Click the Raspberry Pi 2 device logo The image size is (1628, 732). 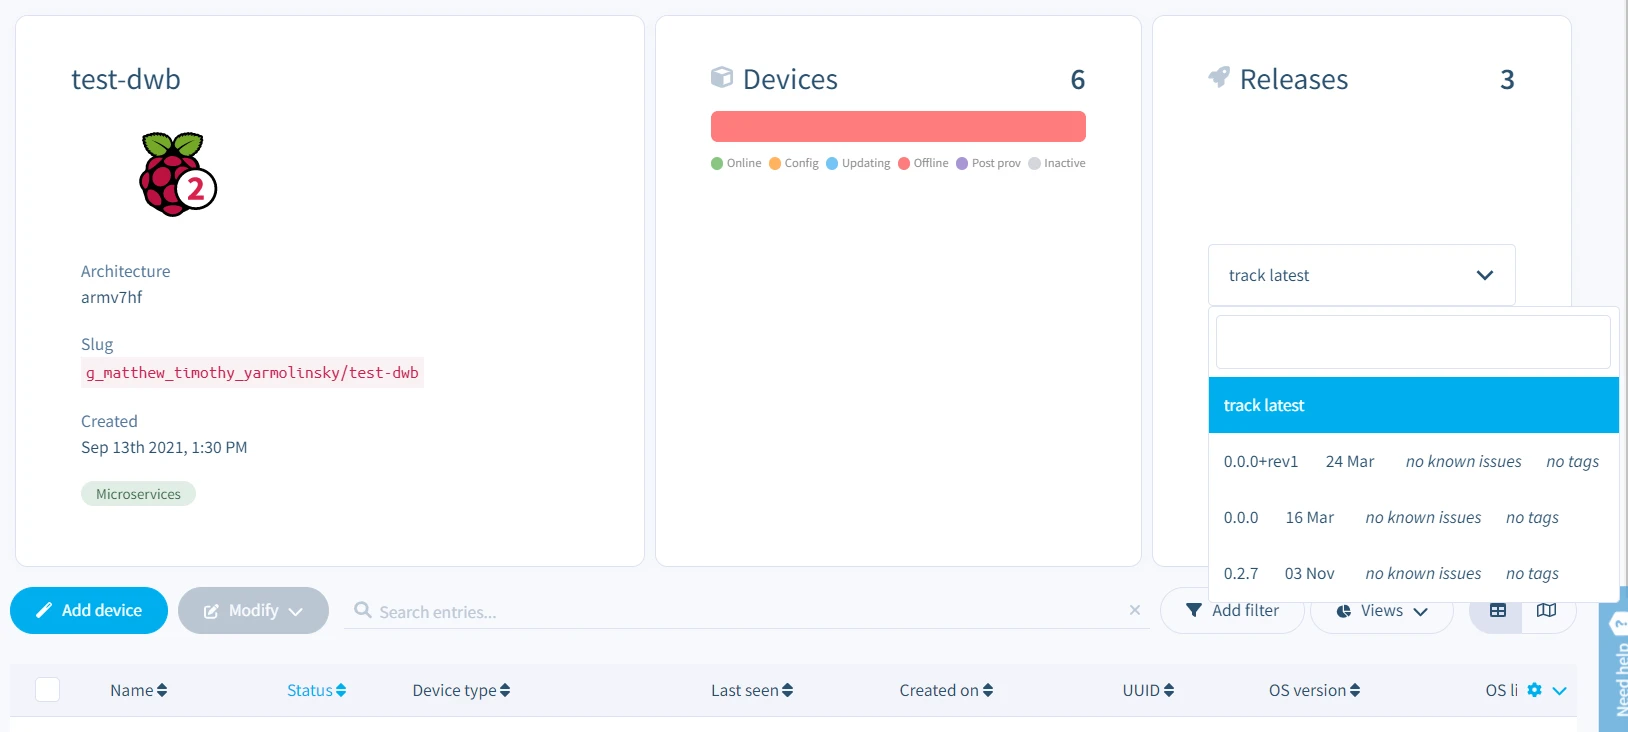coord(177,175)
